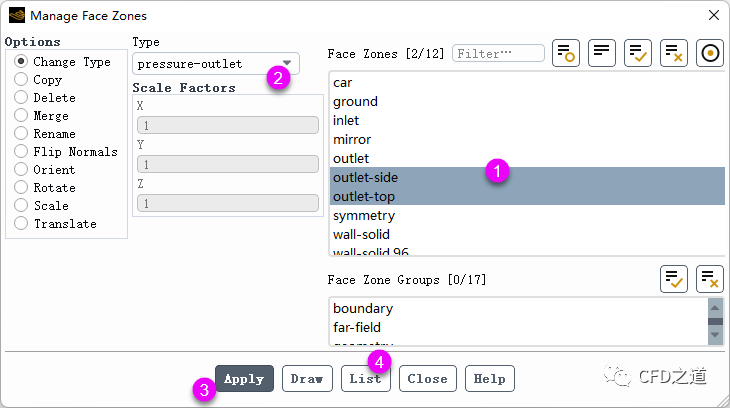Click the circular dot icon above Face Zones
730x408 pixels.
tap(711, 53)
